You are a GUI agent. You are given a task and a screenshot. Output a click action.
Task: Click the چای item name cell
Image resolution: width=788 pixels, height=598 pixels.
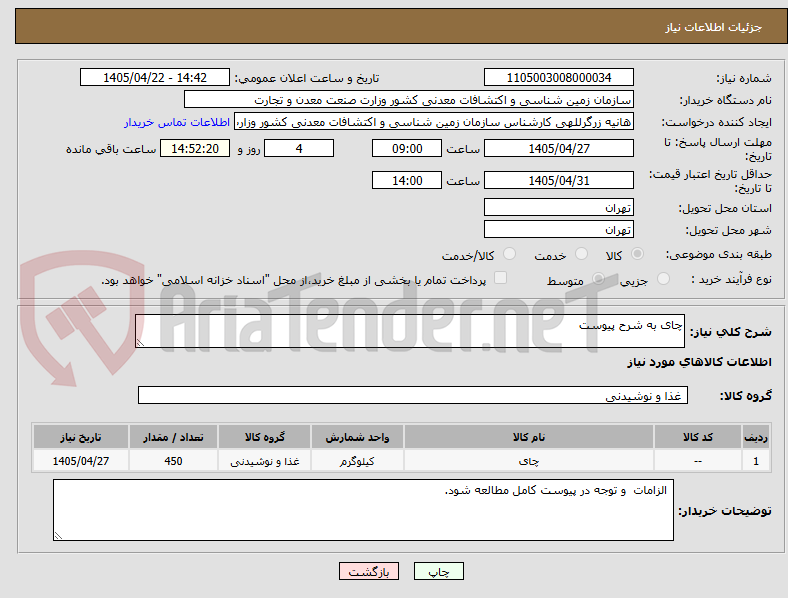coord(529,461)
